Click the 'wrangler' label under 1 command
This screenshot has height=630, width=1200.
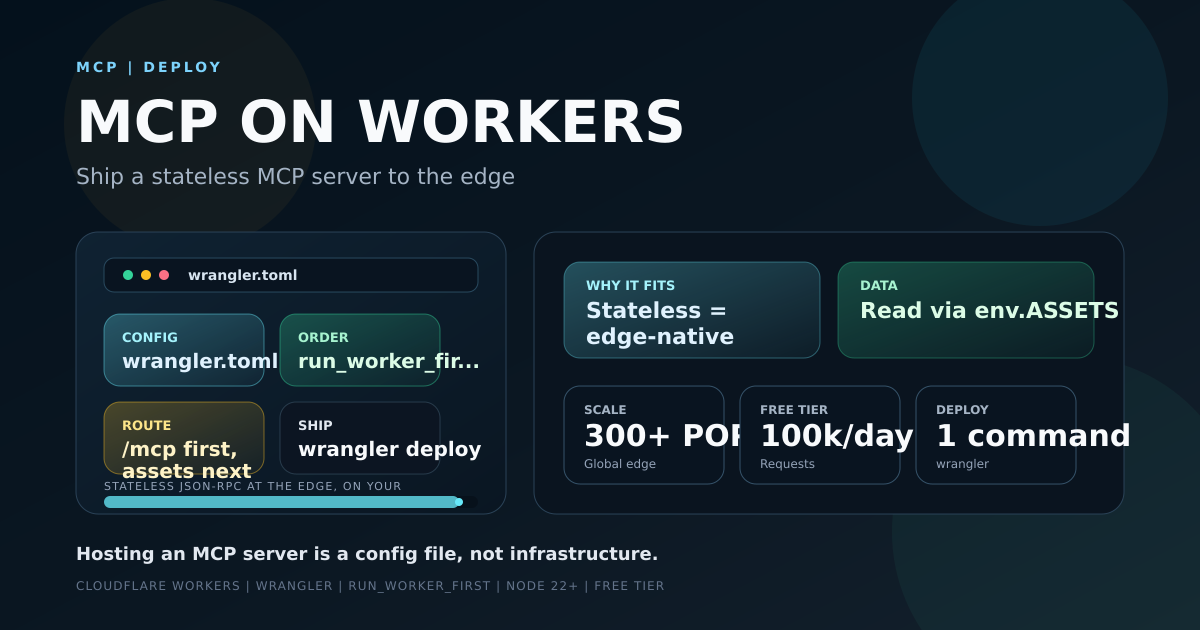962,464
